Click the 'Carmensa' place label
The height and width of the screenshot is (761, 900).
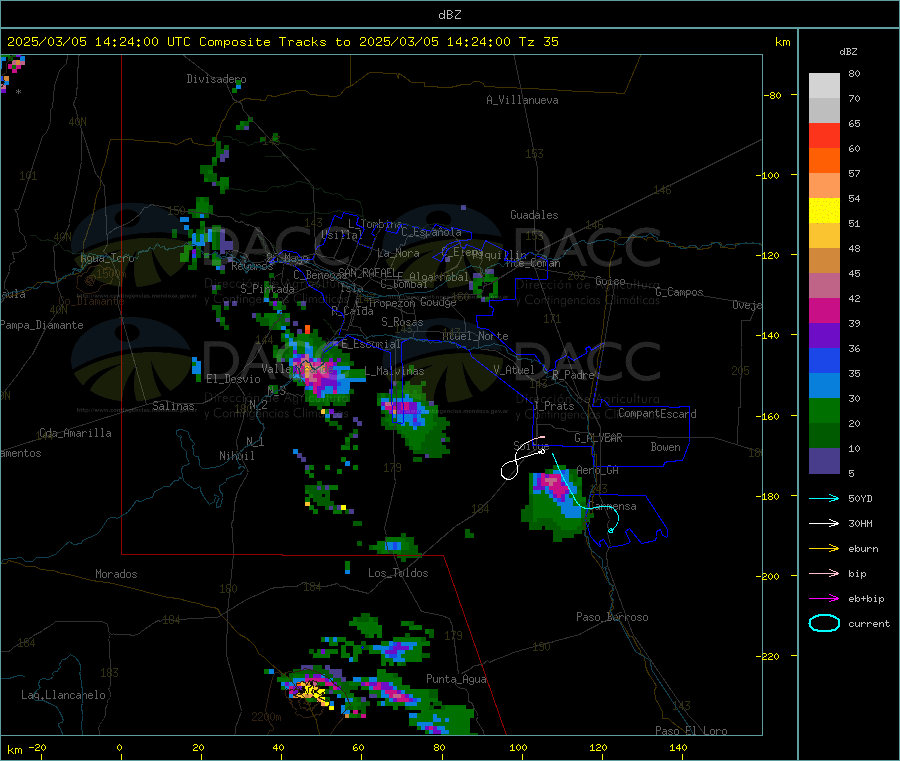[x=612, y=506]
